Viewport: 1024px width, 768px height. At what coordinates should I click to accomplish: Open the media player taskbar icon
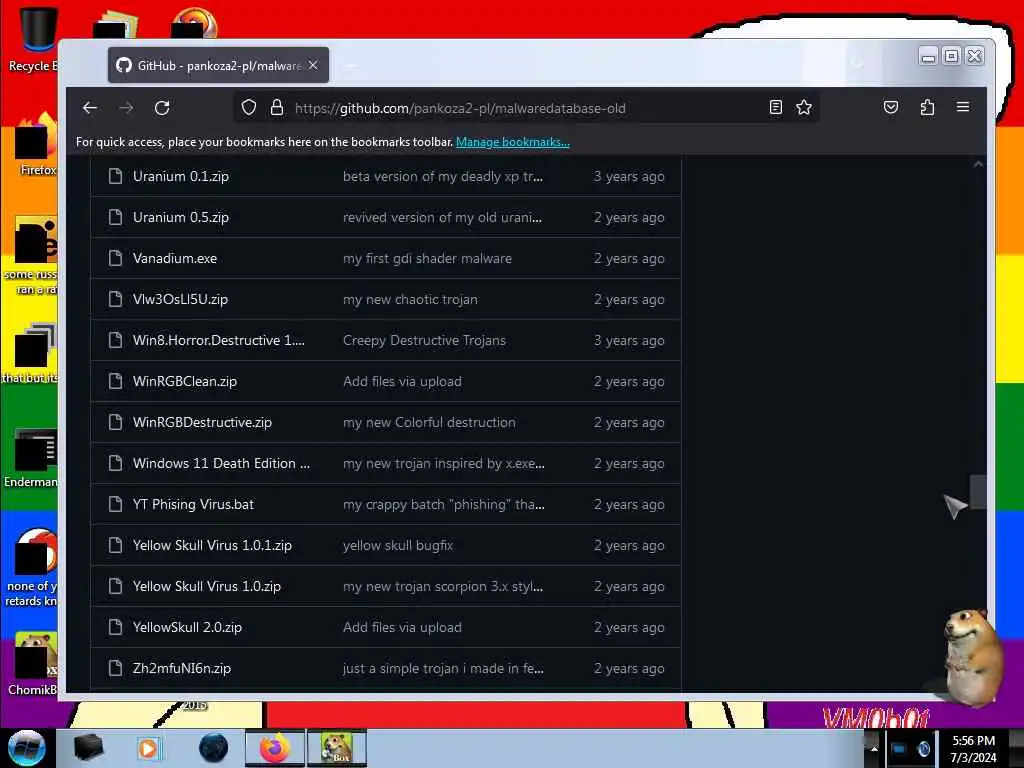click(148, 748)
